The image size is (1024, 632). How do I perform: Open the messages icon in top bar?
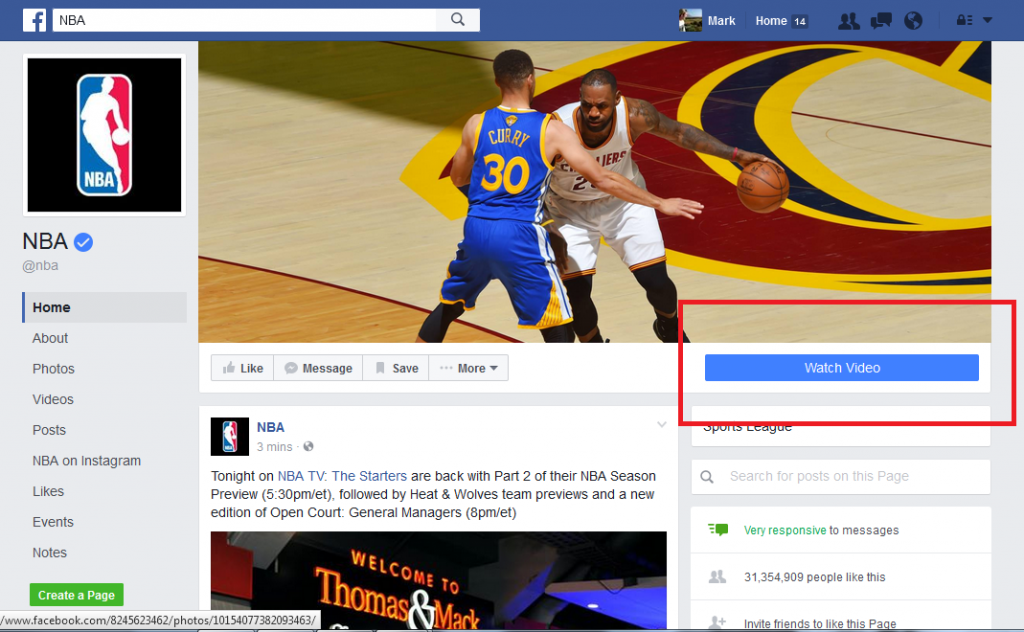(x=881, y=21)
